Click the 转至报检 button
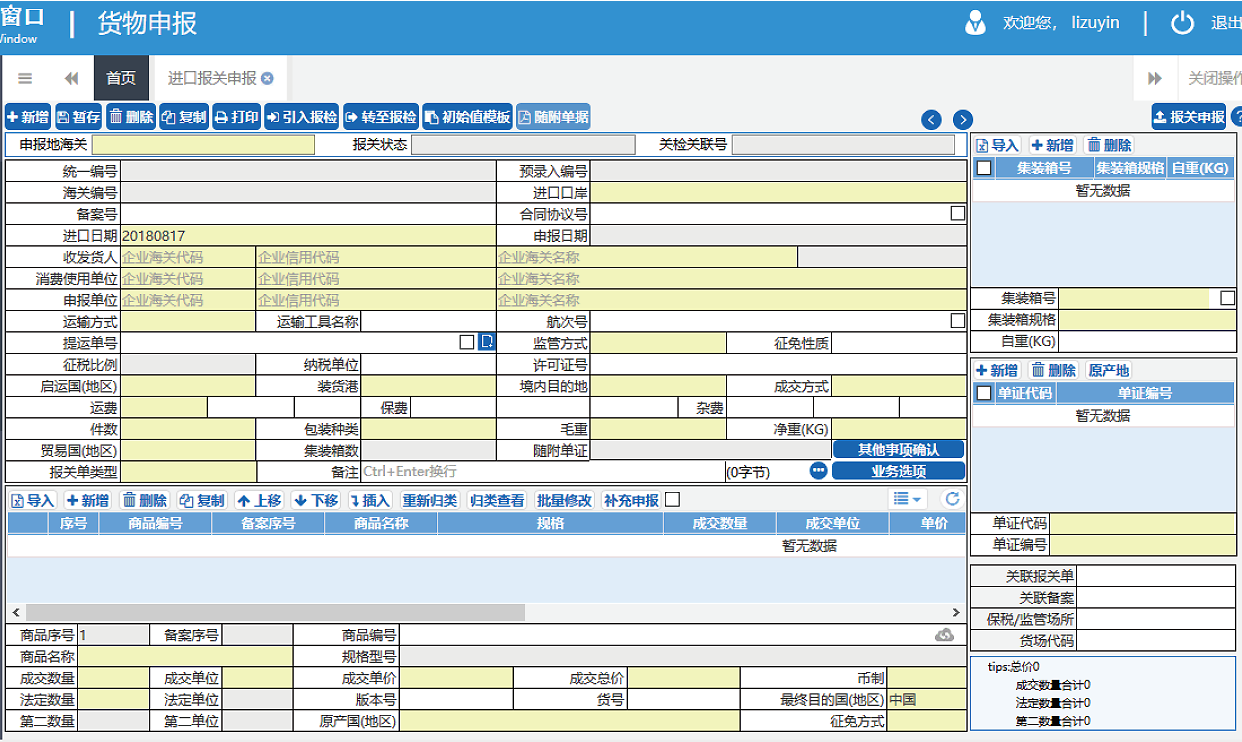The width and height of the screenshot is (1242, 742). point(381,117)
